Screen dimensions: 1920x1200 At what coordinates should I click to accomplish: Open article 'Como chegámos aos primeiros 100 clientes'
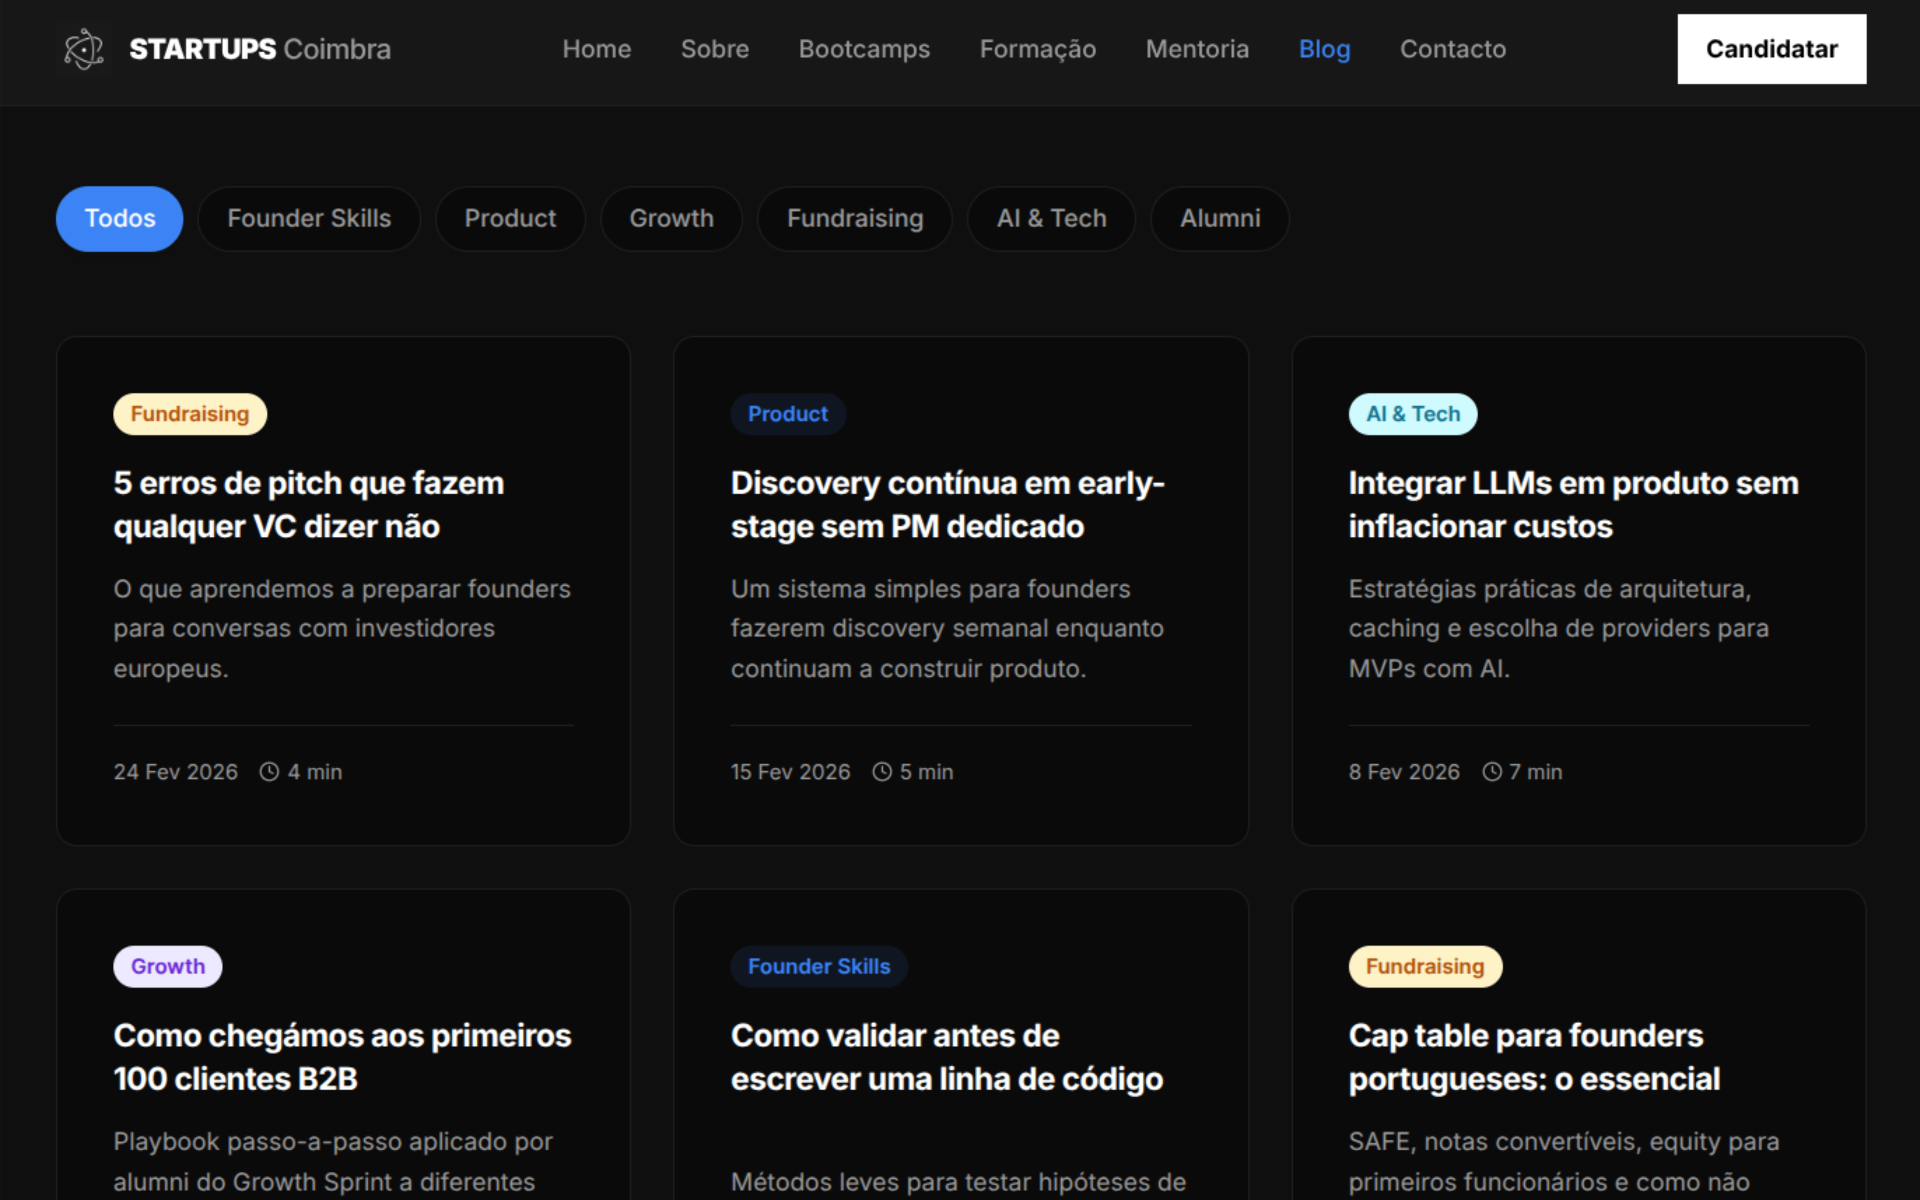tap(342, 1057)
